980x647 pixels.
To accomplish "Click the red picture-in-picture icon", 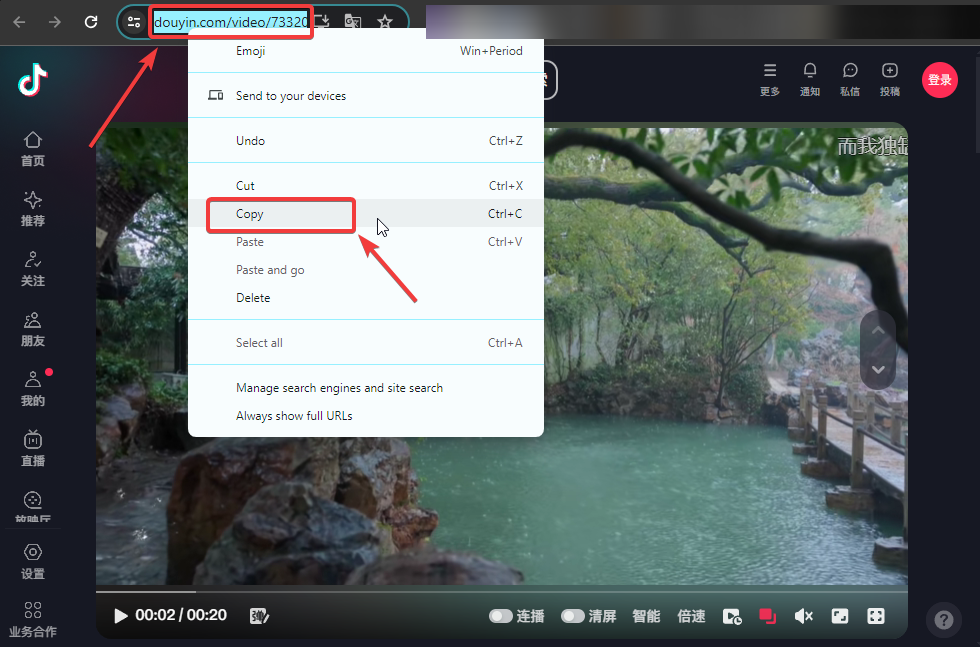I will click(768, 616).
